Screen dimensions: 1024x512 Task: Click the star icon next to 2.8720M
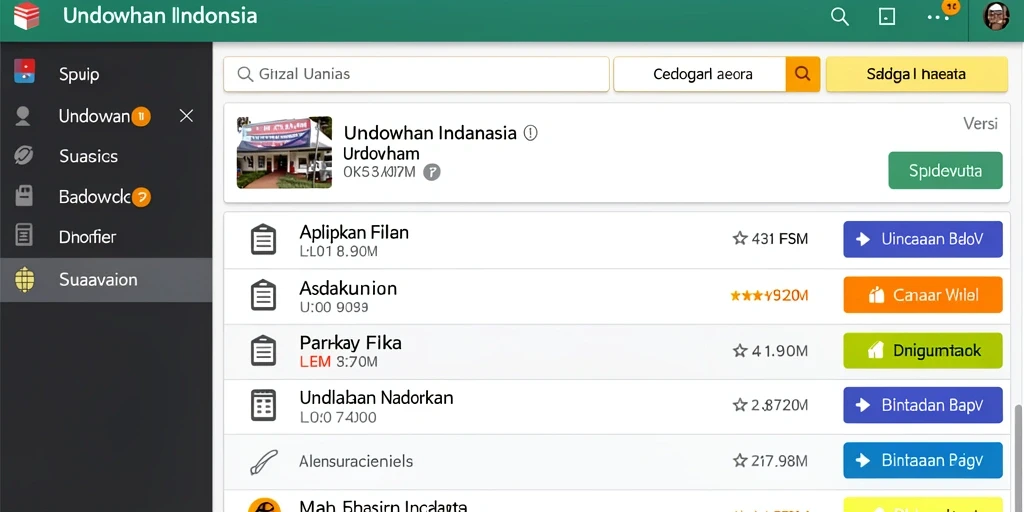tap(740, 405)
